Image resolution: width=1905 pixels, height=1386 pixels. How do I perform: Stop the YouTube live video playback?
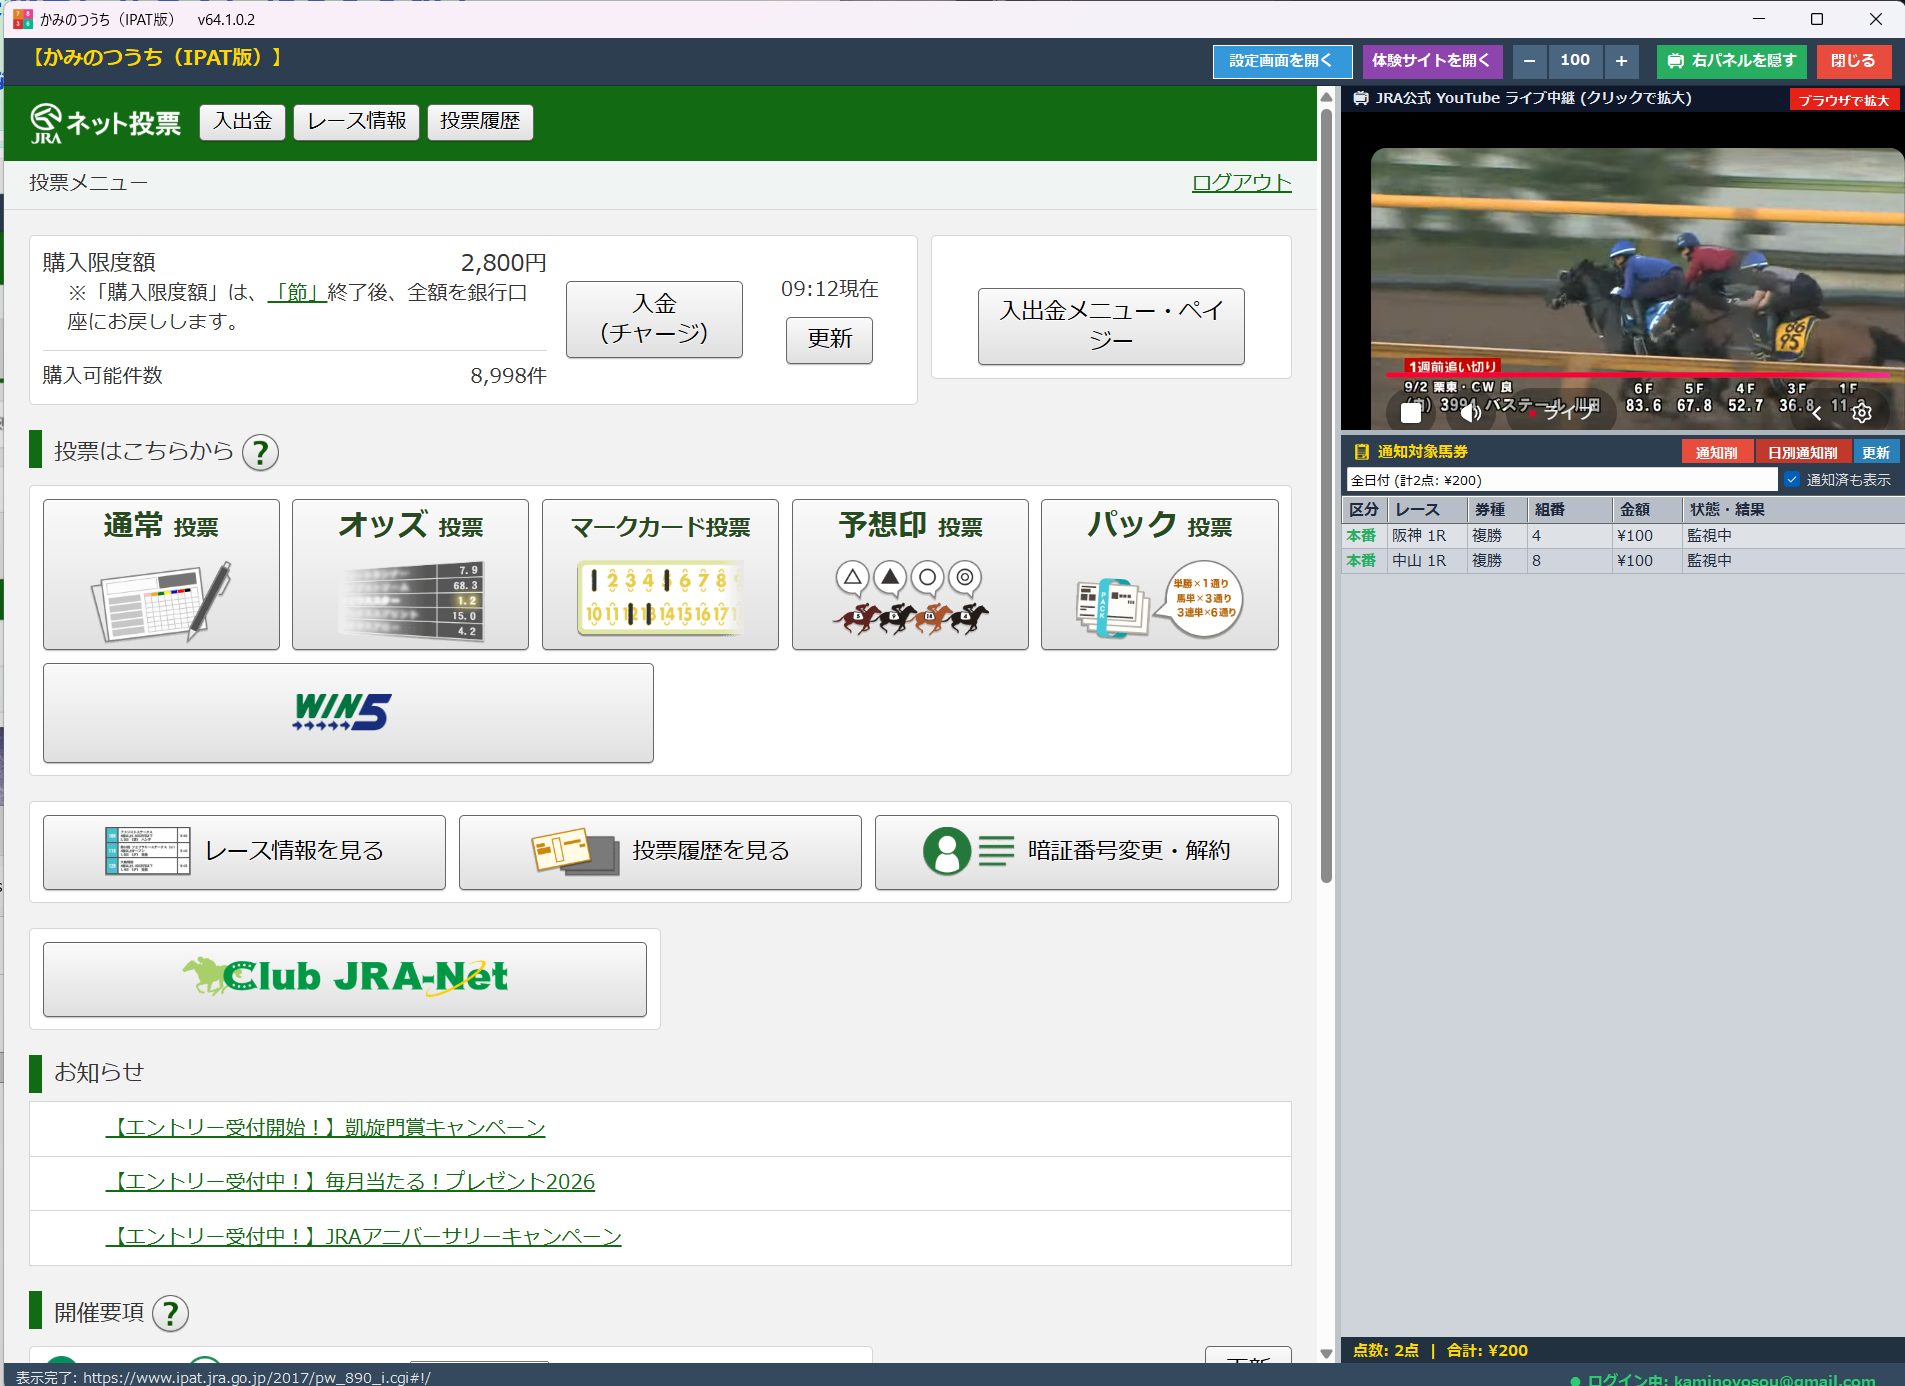pyautogui.click(x=1411, y=411)
